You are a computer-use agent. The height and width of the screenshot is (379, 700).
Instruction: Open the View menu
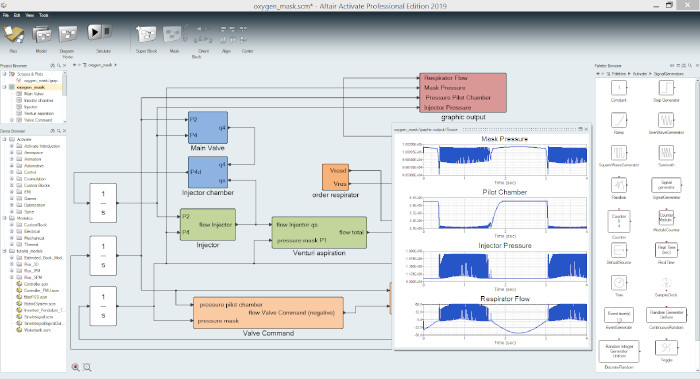pyautogui.click(x=30, y=15)
